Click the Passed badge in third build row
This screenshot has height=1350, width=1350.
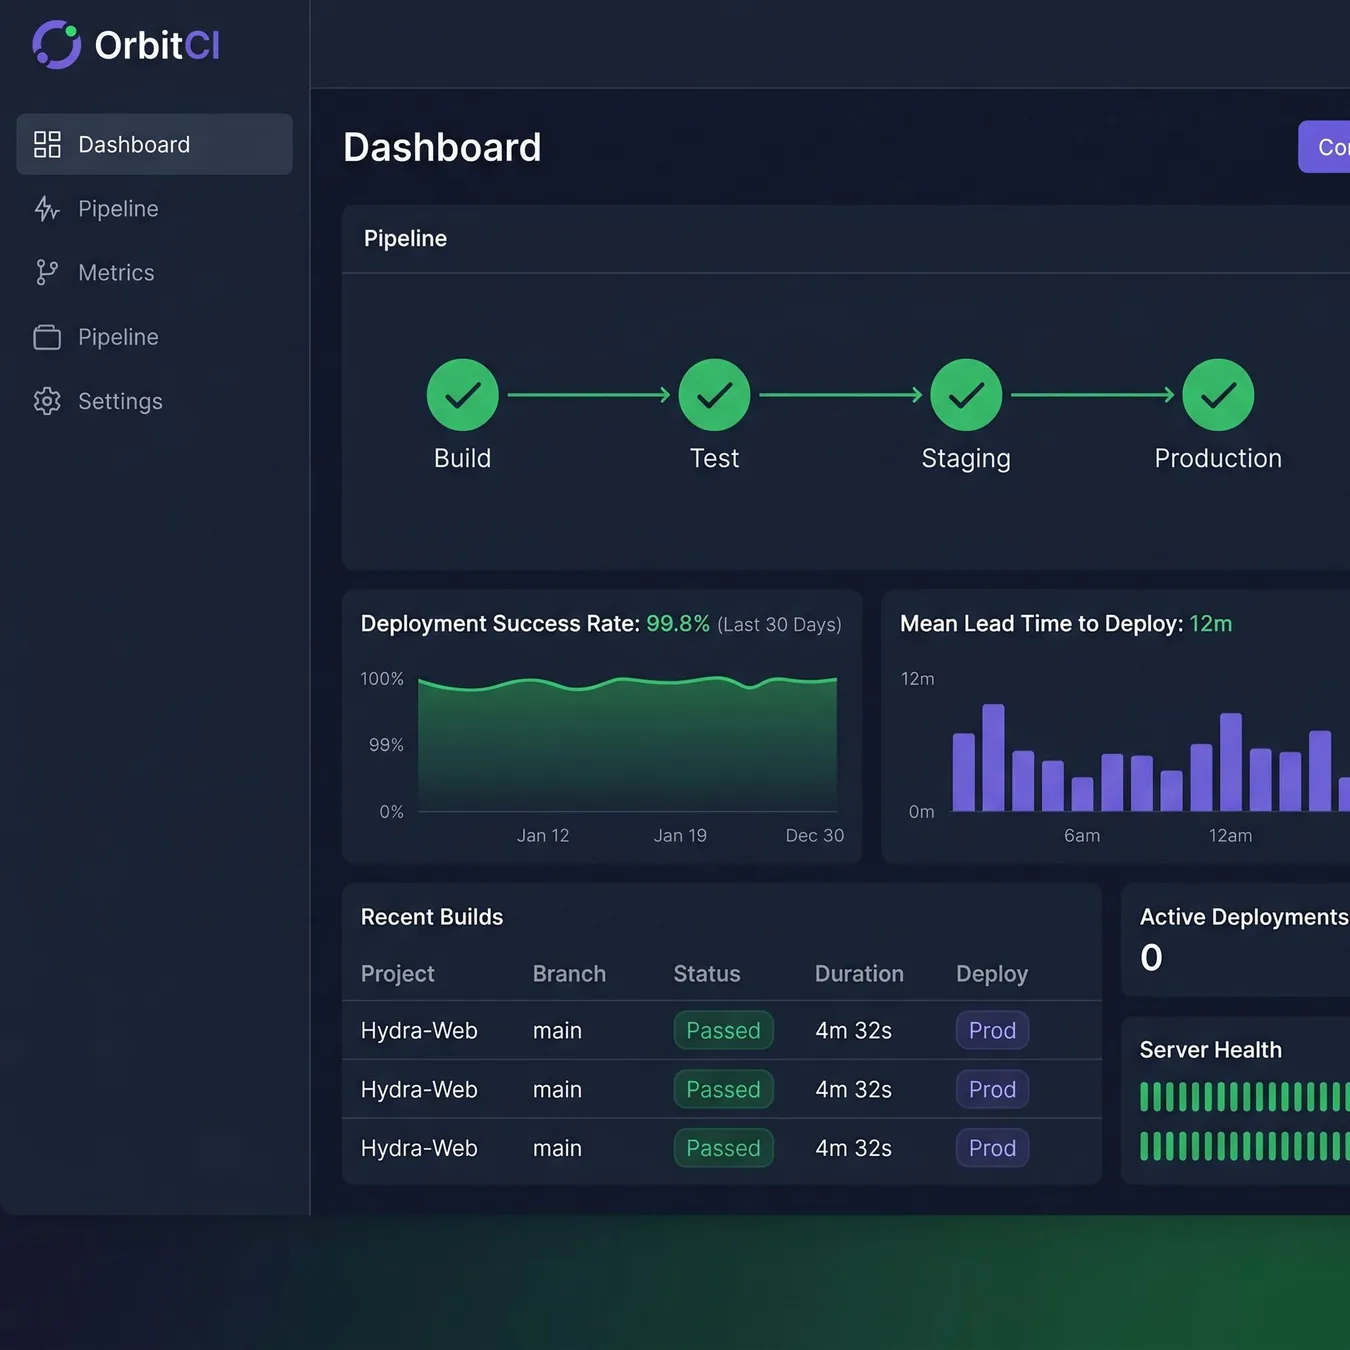click(x=724, y=1149)
